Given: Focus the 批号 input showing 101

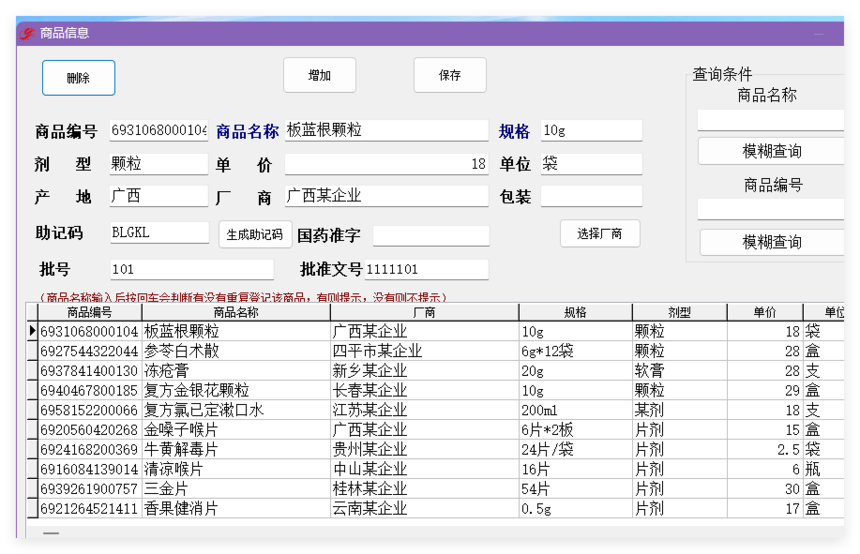Looking at the screenshot, I should pyautogui.click(x=192, y=269).
